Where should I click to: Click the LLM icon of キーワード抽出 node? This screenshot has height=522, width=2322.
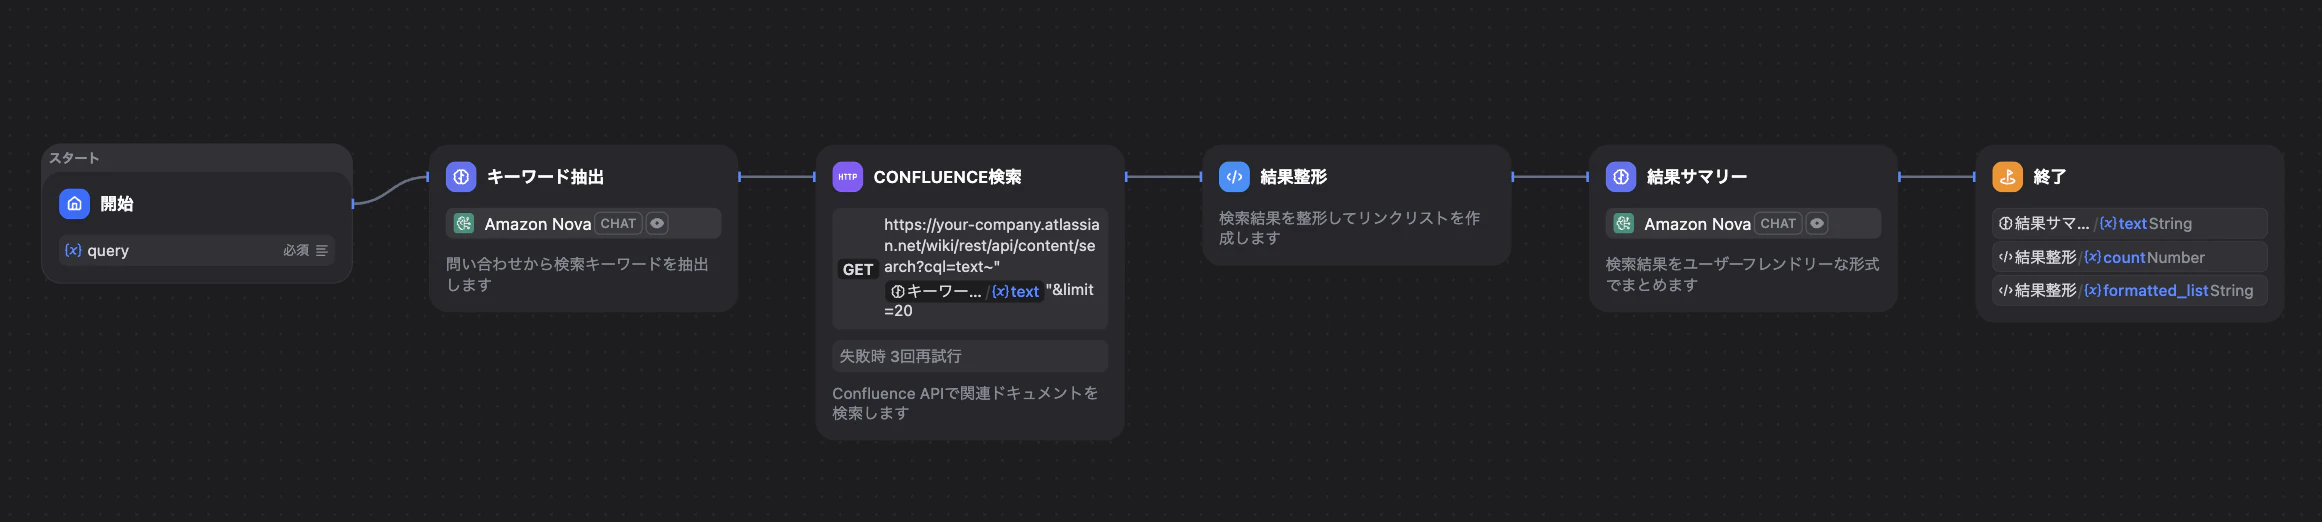pos(461,177)
